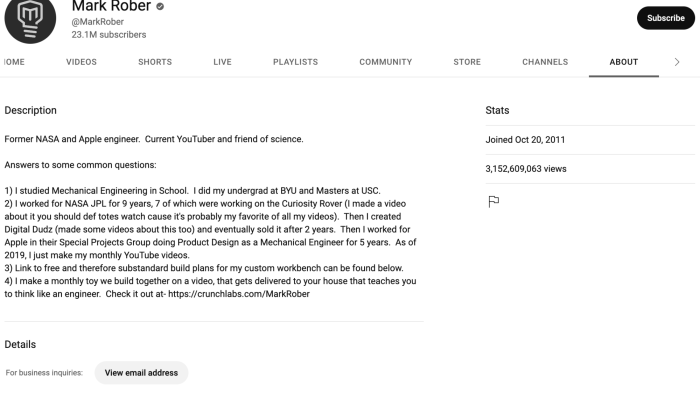Image resolution: width=700 pixels, height=394 pixels.
Task: Open the Store tab
Action: [467, 62]
